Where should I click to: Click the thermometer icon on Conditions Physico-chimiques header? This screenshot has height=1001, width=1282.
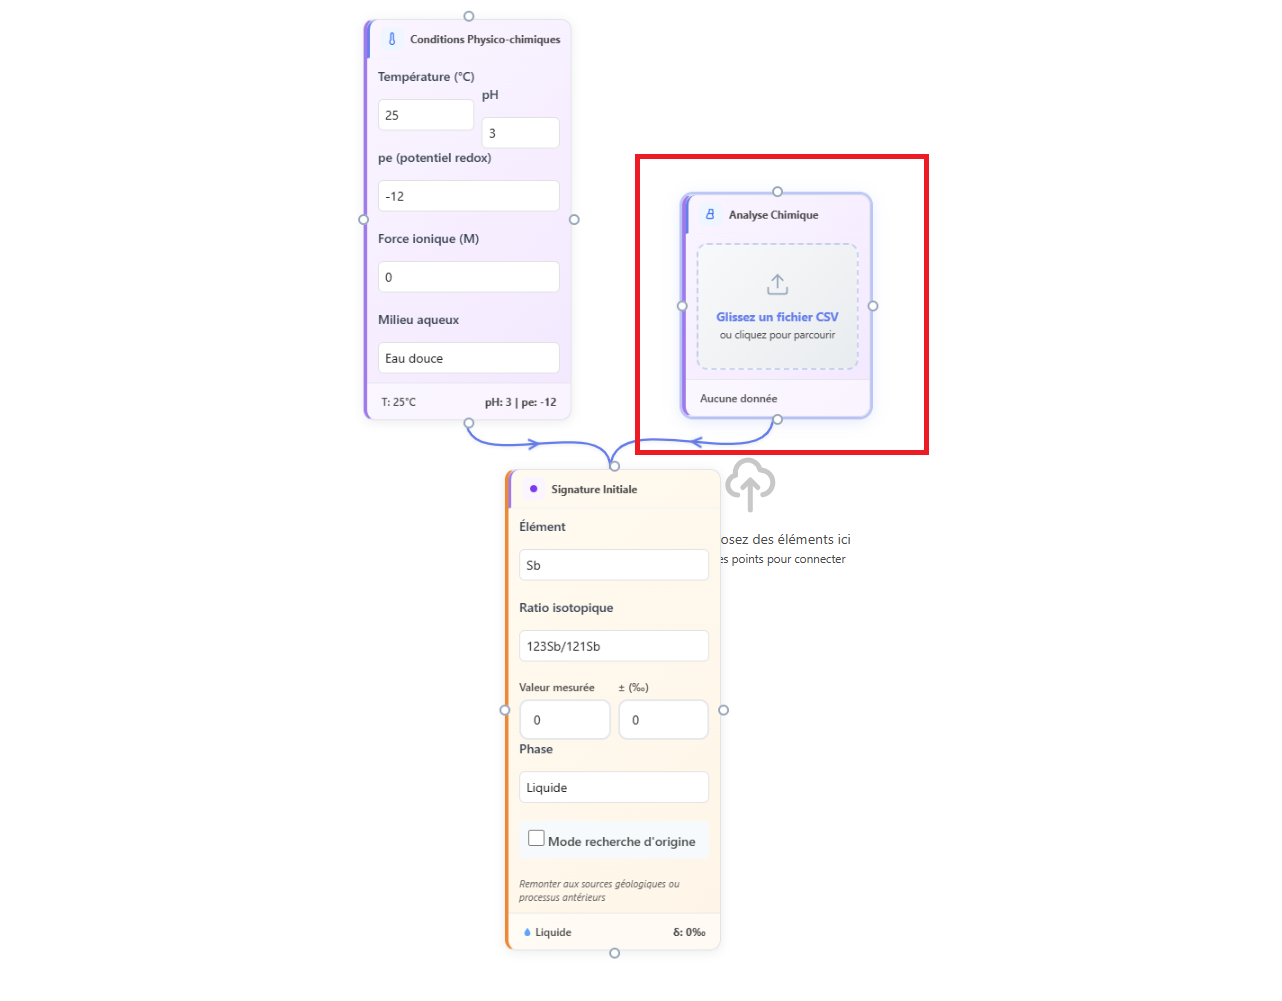click(391, 38)
